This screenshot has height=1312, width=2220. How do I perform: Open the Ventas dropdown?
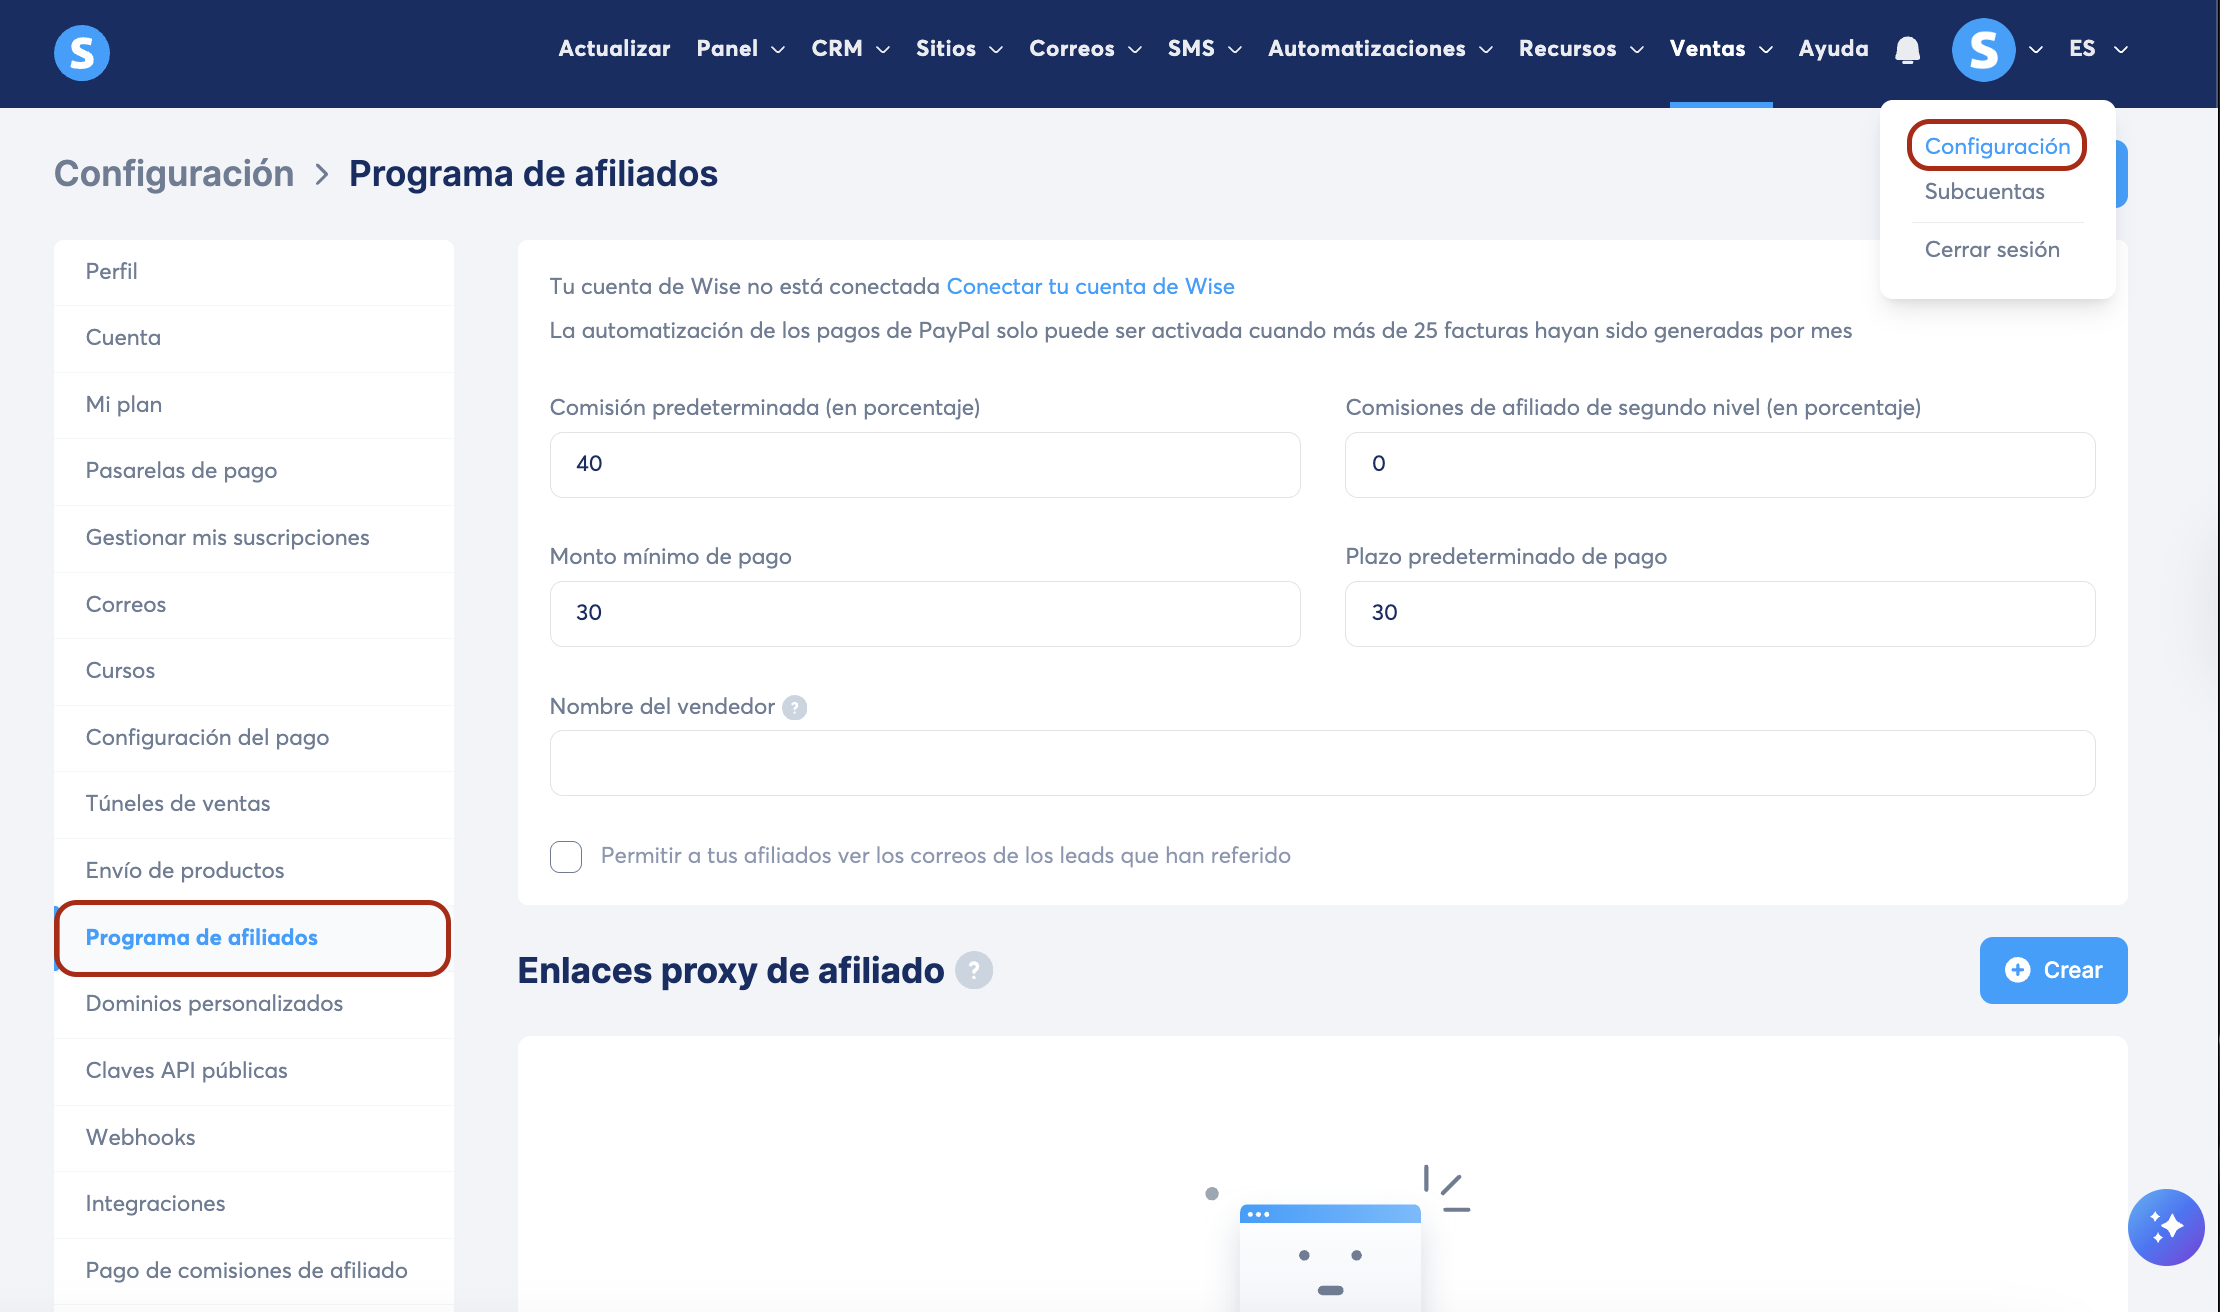coord(1720,49)
